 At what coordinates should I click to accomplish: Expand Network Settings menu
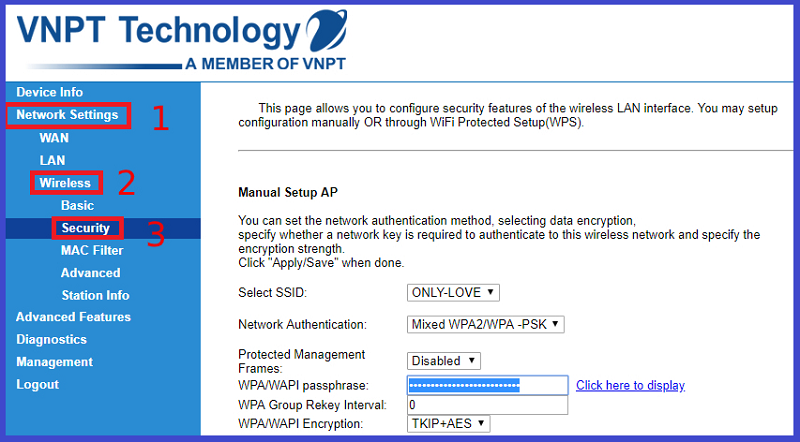point(67,115)
